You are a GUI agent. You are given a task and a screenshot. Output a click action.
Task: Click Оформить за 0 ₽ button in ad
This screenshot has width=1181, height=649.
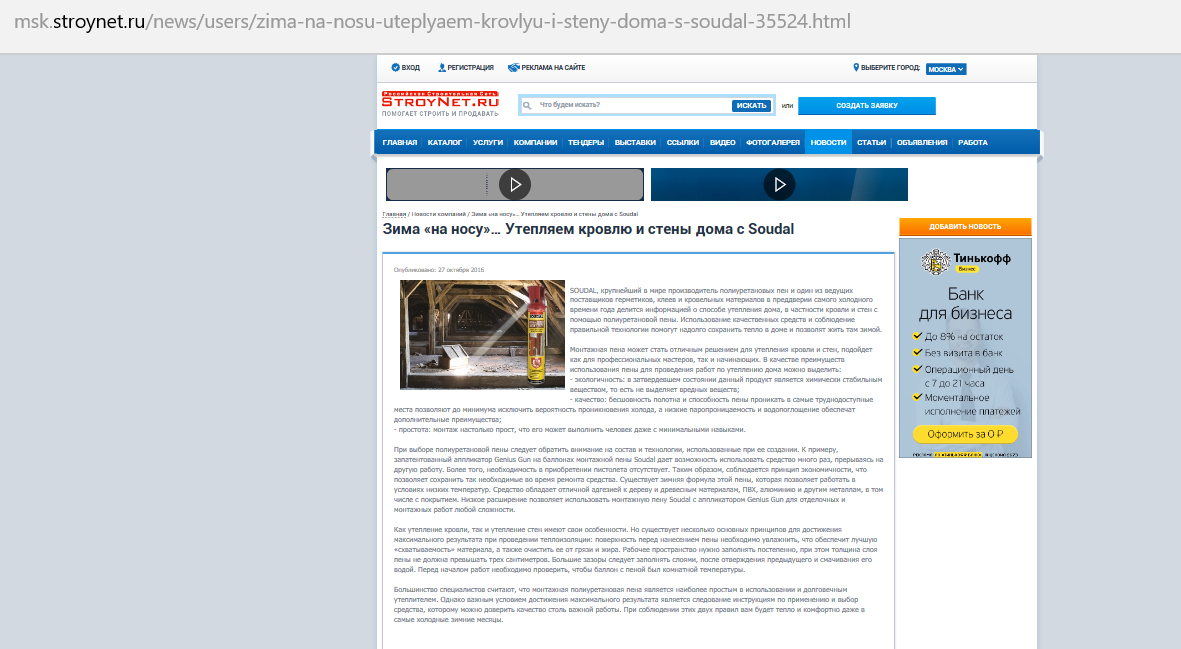965,434
